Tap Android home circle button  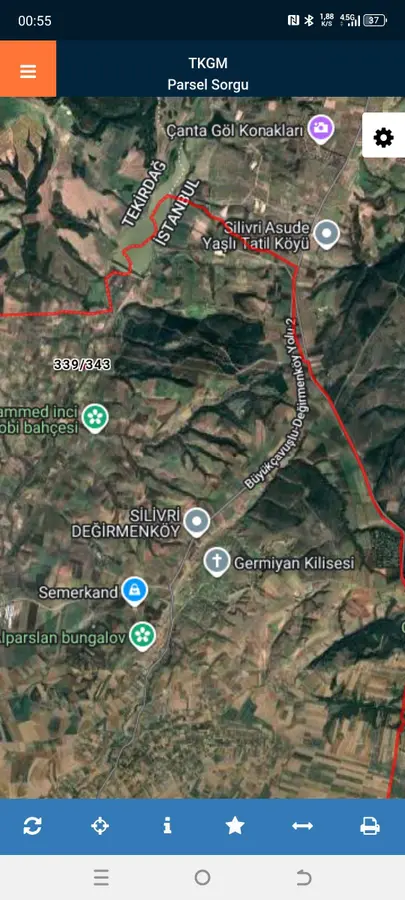202,877
